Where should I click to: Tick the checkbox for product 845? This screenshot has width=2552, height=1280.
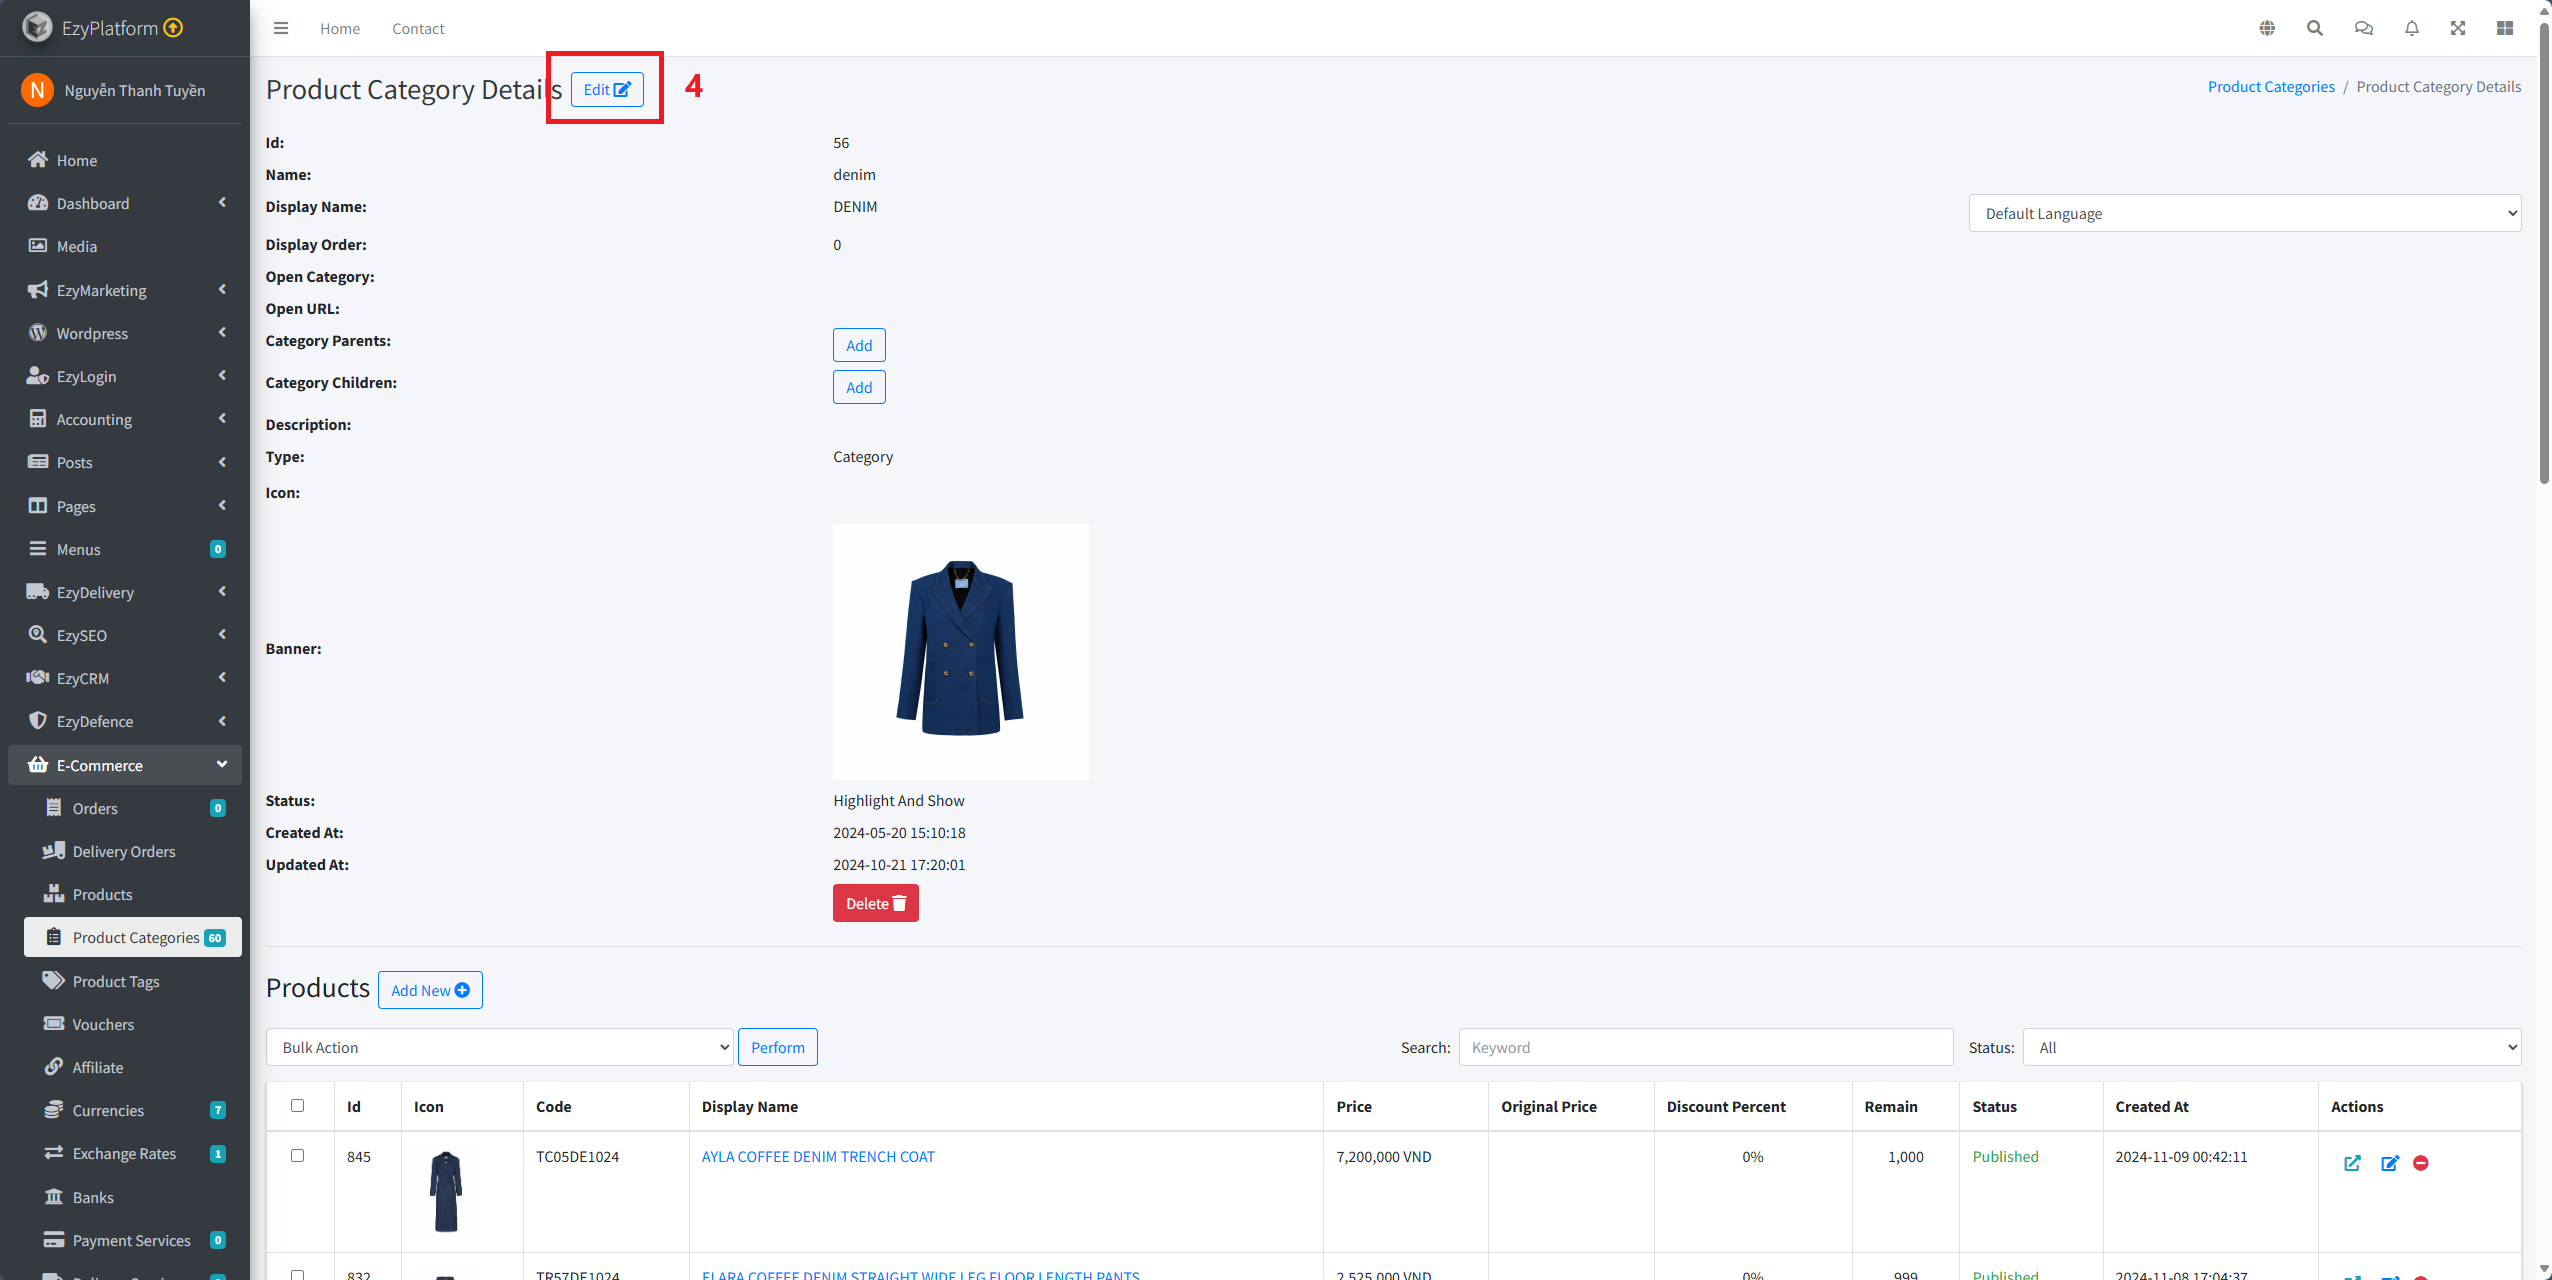[x=297, y=1155]
